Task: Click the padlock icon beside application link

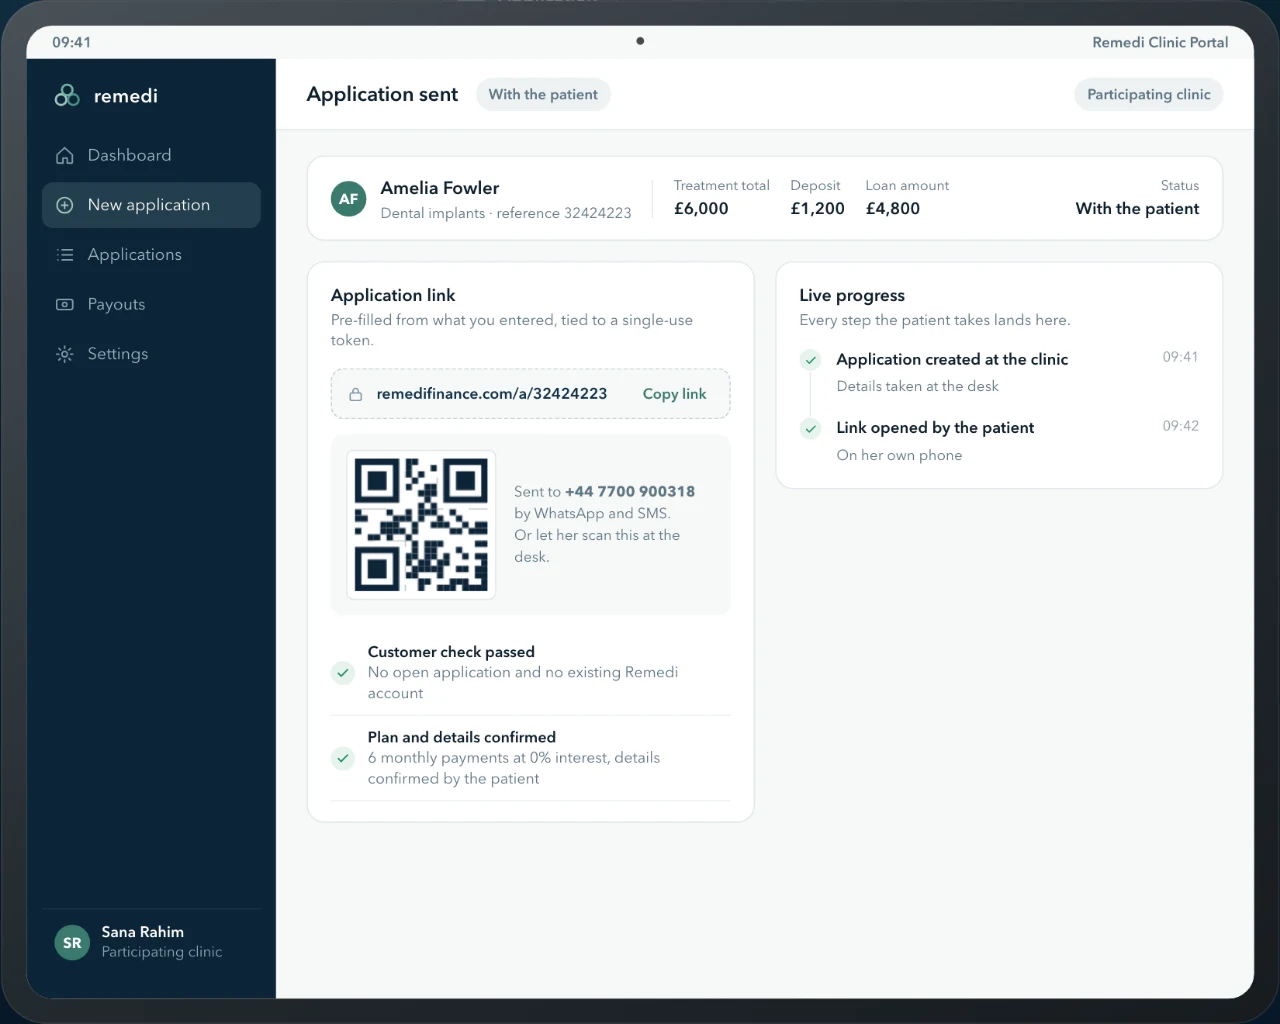Action: pos(355,394)
